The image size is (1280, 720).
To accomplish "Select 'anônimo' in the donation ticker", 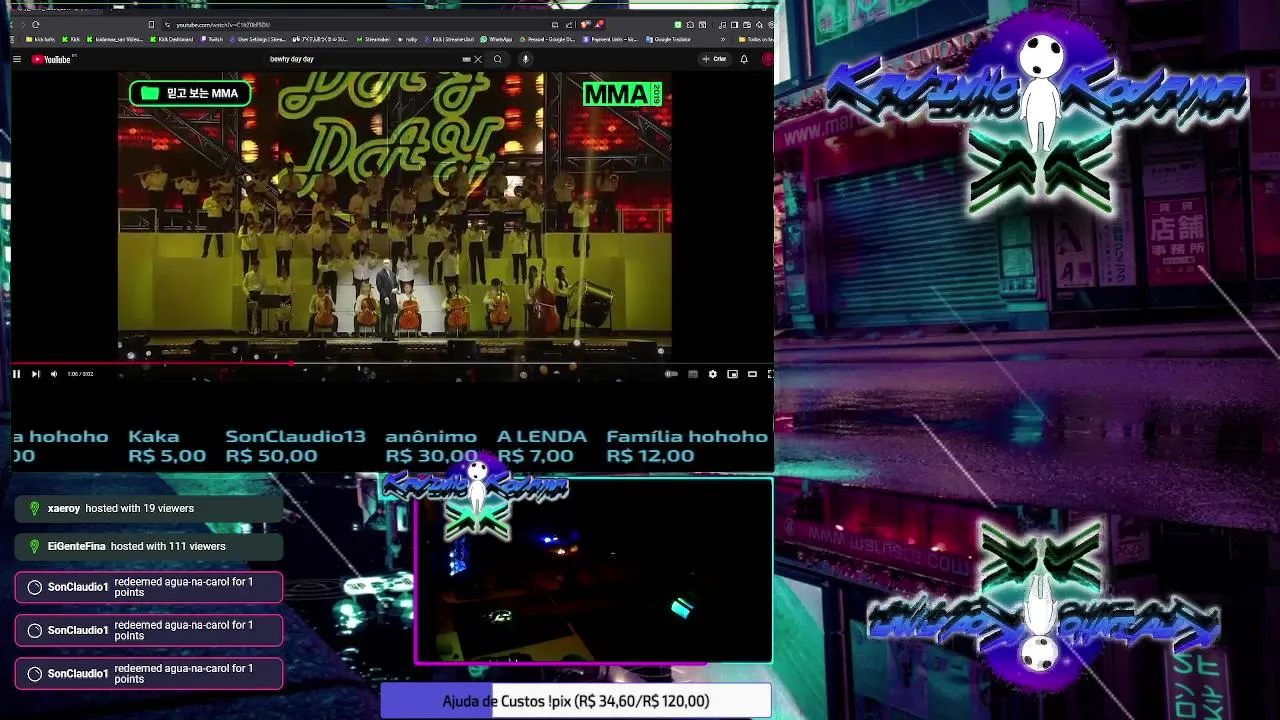I will click(x=431, y=437).
